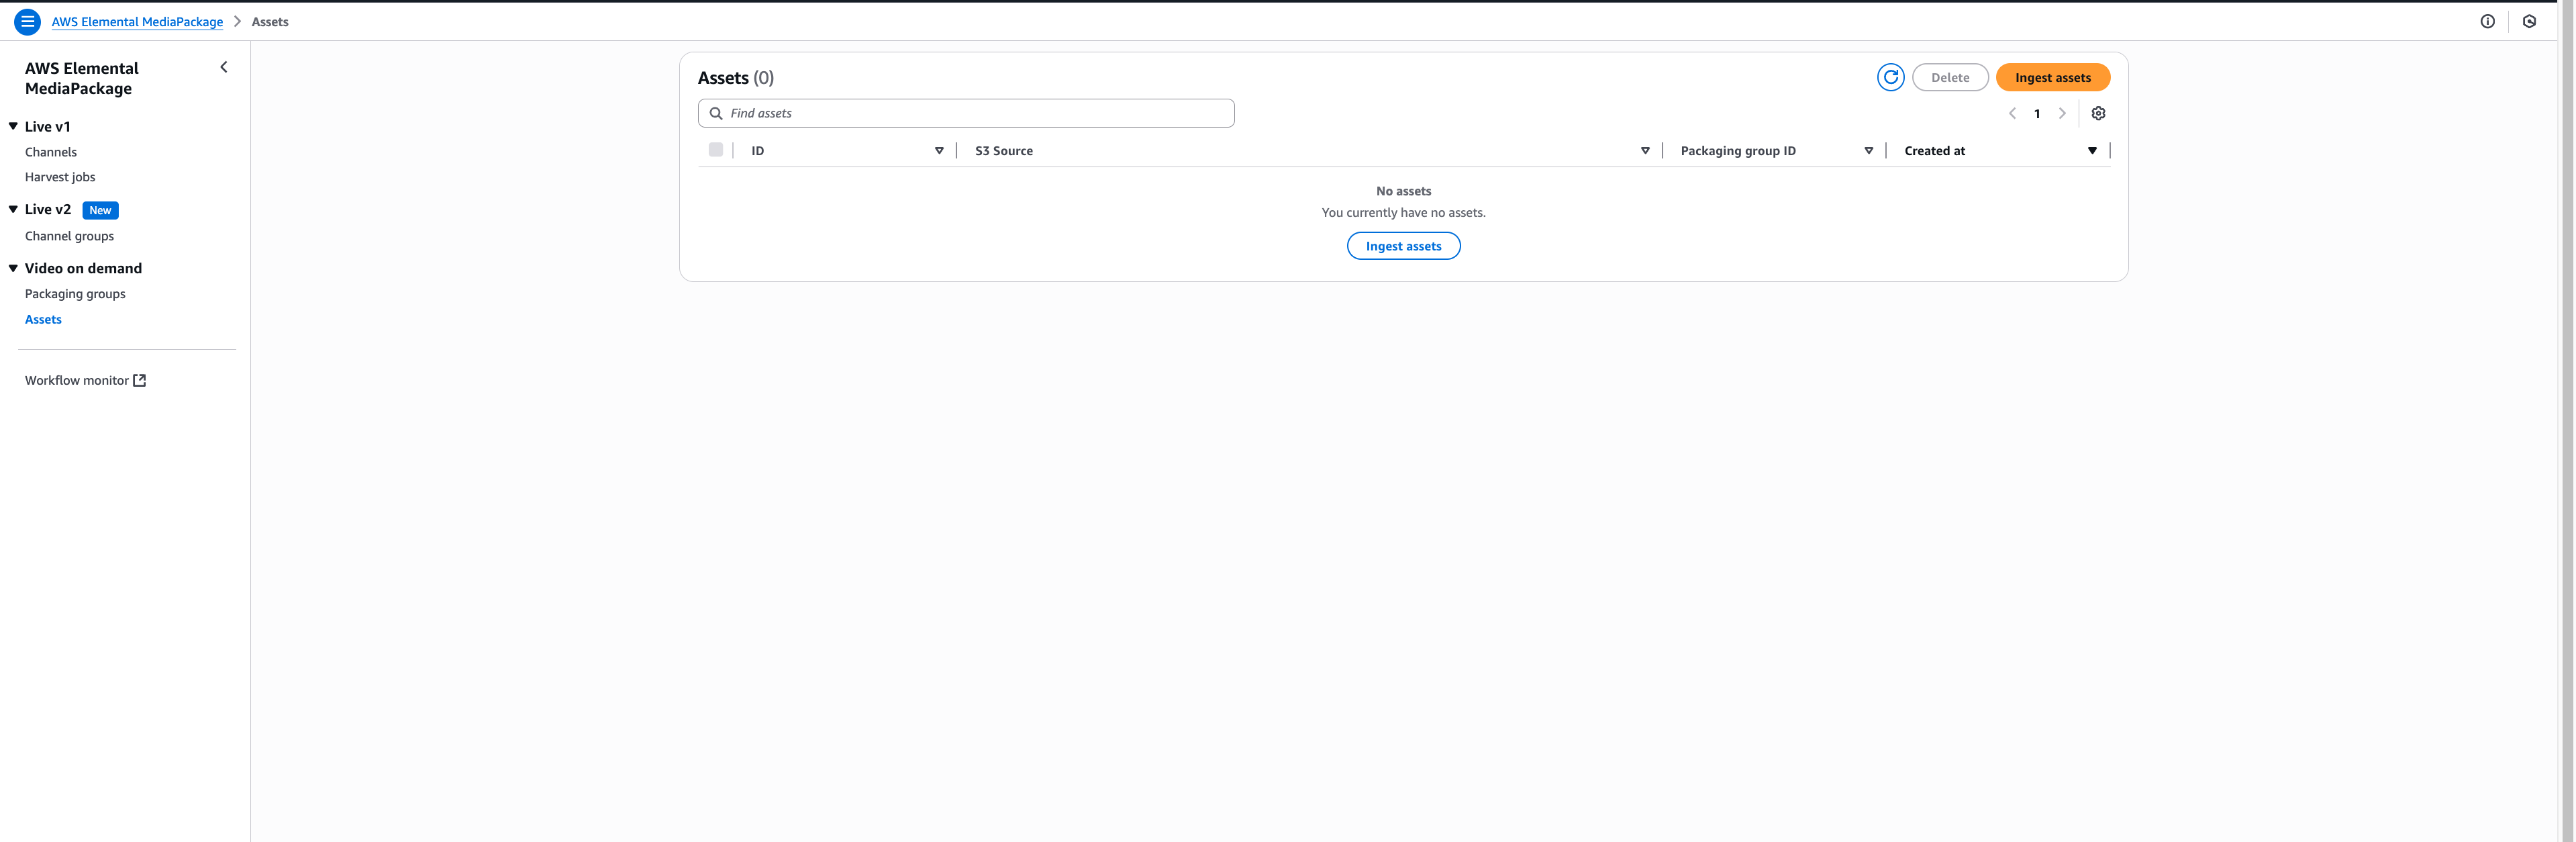Screen dimensions: 2576x842
Task: Toggle the previous page arrow in pagination
Action: coord(2012,113)
